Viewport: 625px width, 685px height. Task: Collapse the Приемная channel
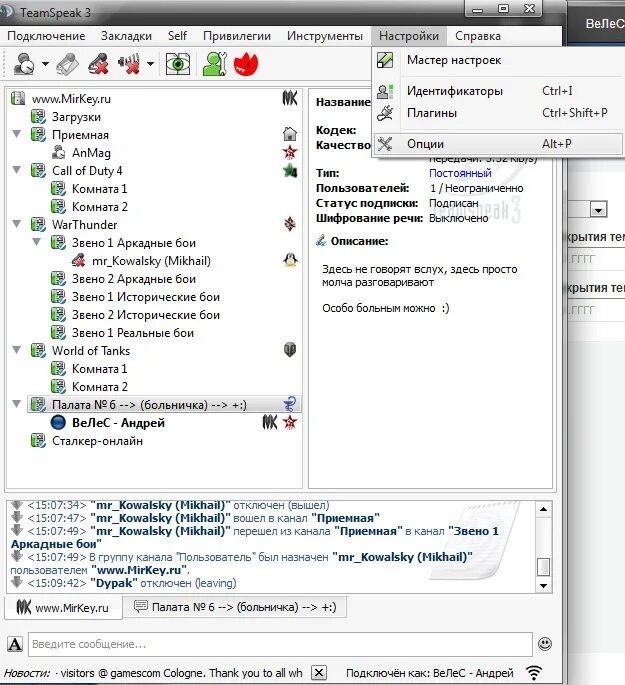click(x=17, y=134)
